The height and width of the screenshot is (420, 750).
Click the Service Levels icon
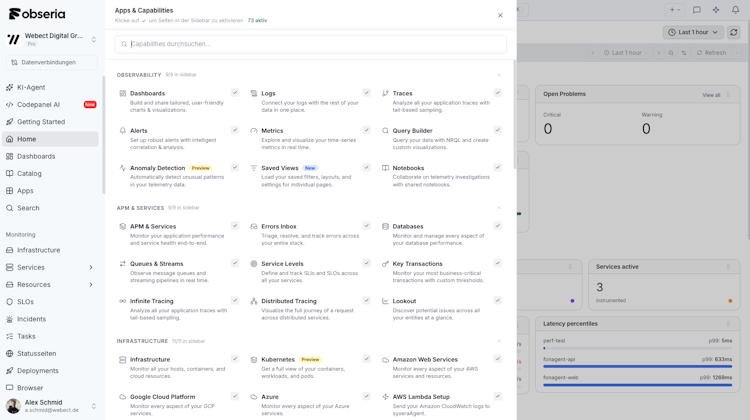coord(254,264)
